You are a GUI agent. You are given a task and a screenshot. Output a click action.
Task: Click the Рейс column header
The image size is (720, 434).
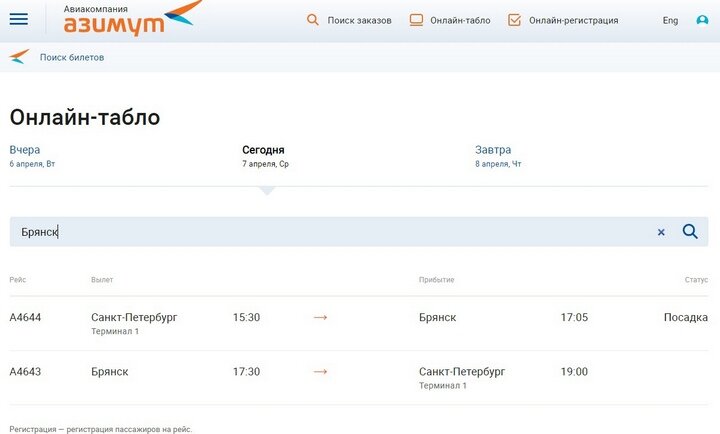[x=17, y=280]
